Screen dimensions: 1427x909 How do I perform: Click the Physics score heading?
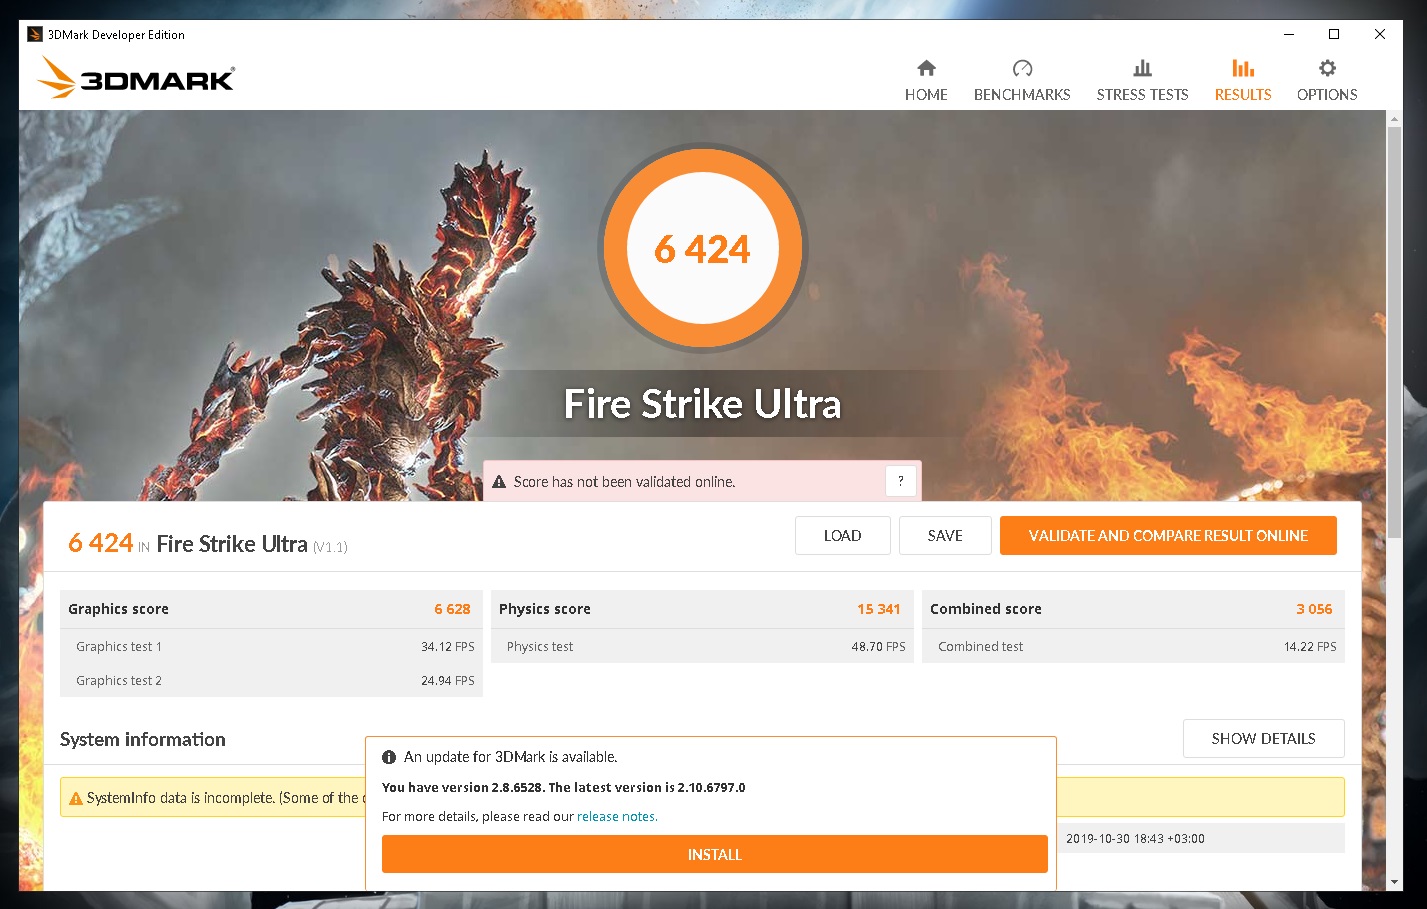click(545, 609)
